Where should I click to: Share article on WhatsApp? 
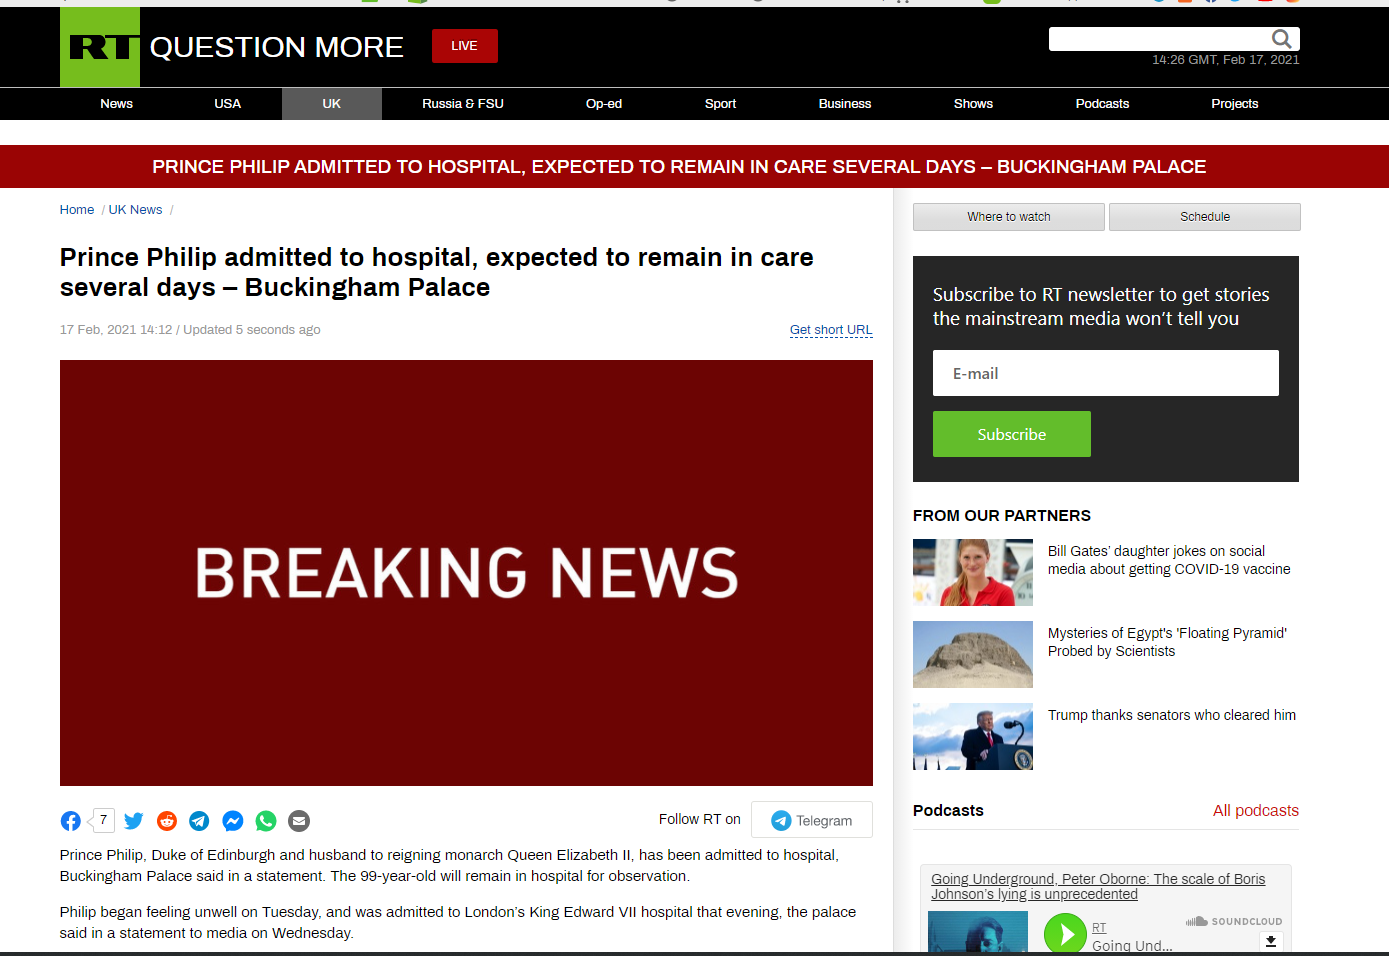266,821
